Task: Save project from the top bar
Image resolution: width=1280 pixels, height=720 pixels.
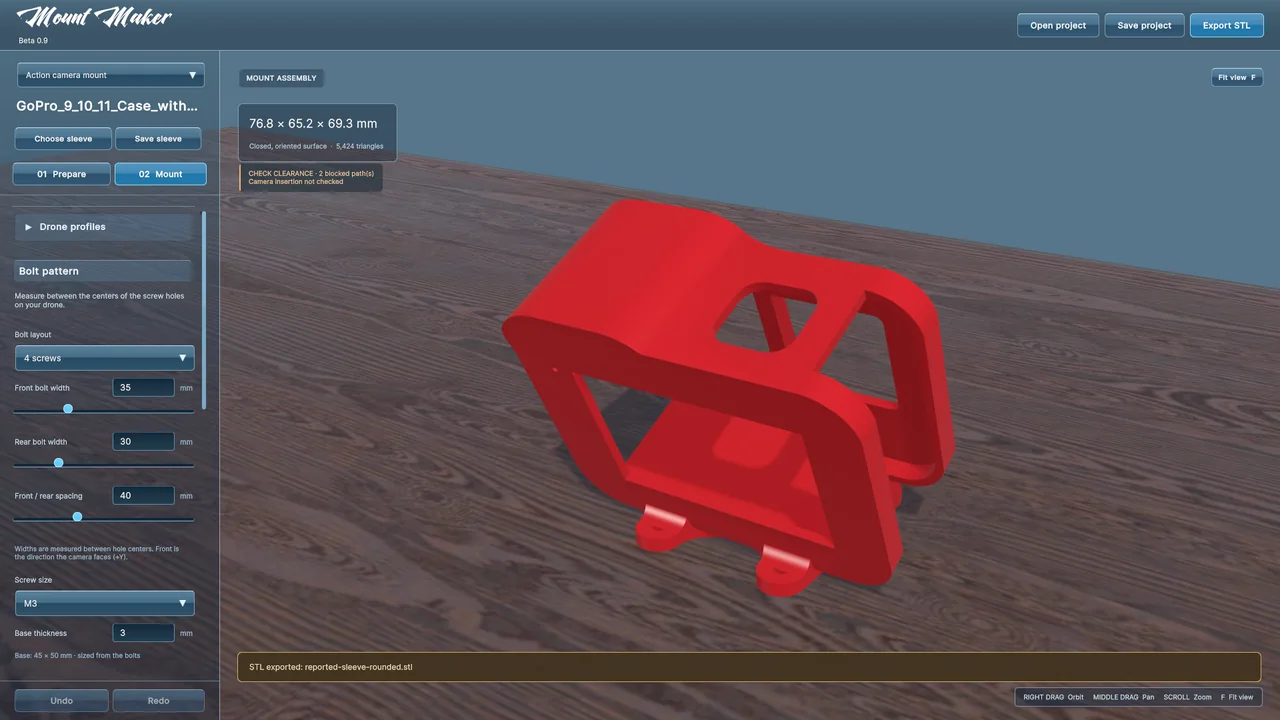Action: [x=1144, y=25]
